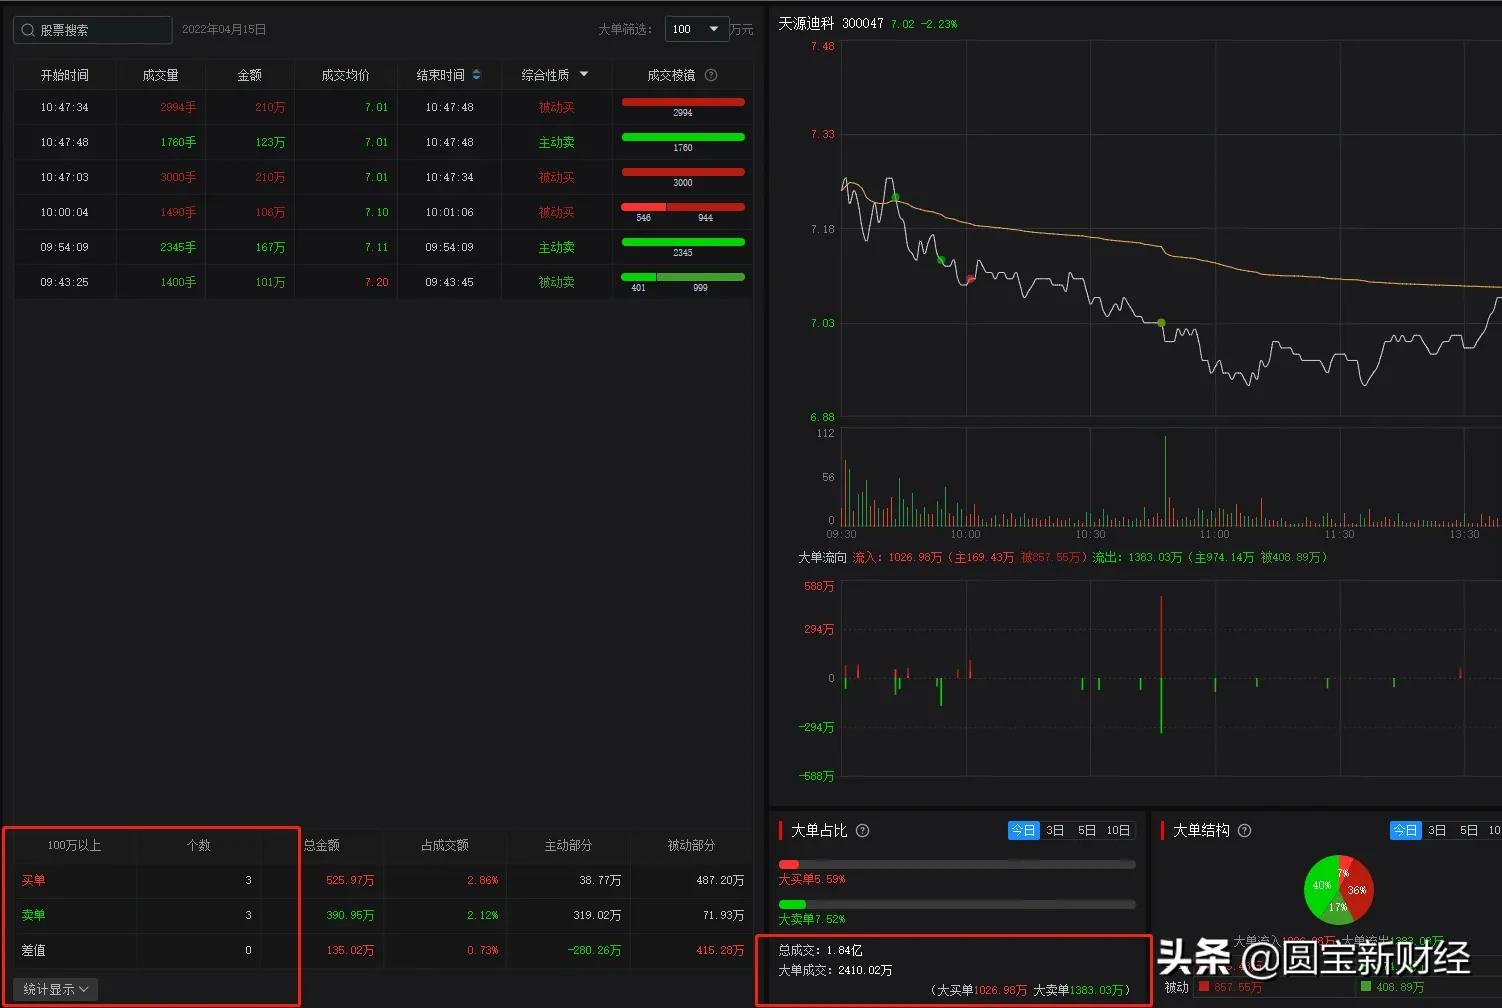The height and width of the screenshot is (1008, 1502).
Task: Click end time 09:43:45
Action: [x=449, y=282]
